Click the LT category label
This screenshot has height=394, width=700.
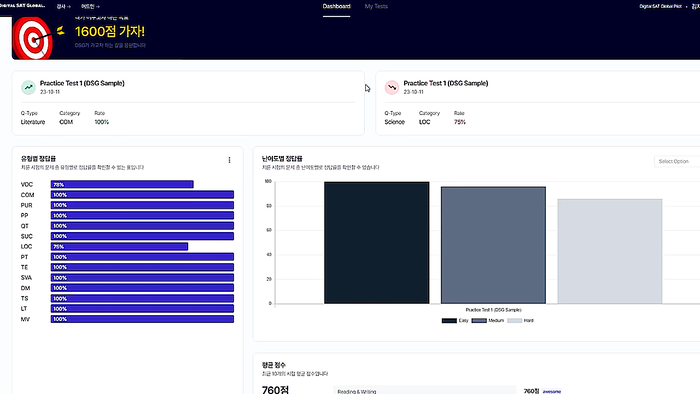point(24,308)
